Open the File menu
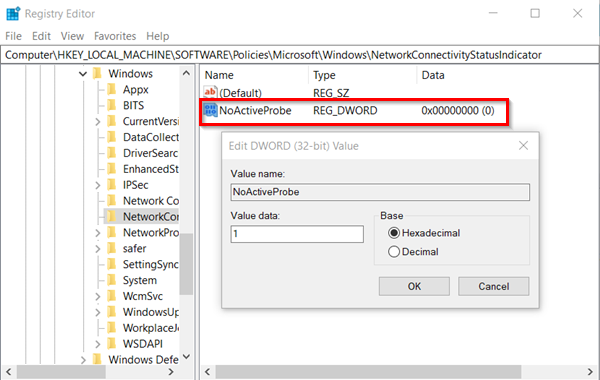This screenshot has width=600, height=380. 13,36
